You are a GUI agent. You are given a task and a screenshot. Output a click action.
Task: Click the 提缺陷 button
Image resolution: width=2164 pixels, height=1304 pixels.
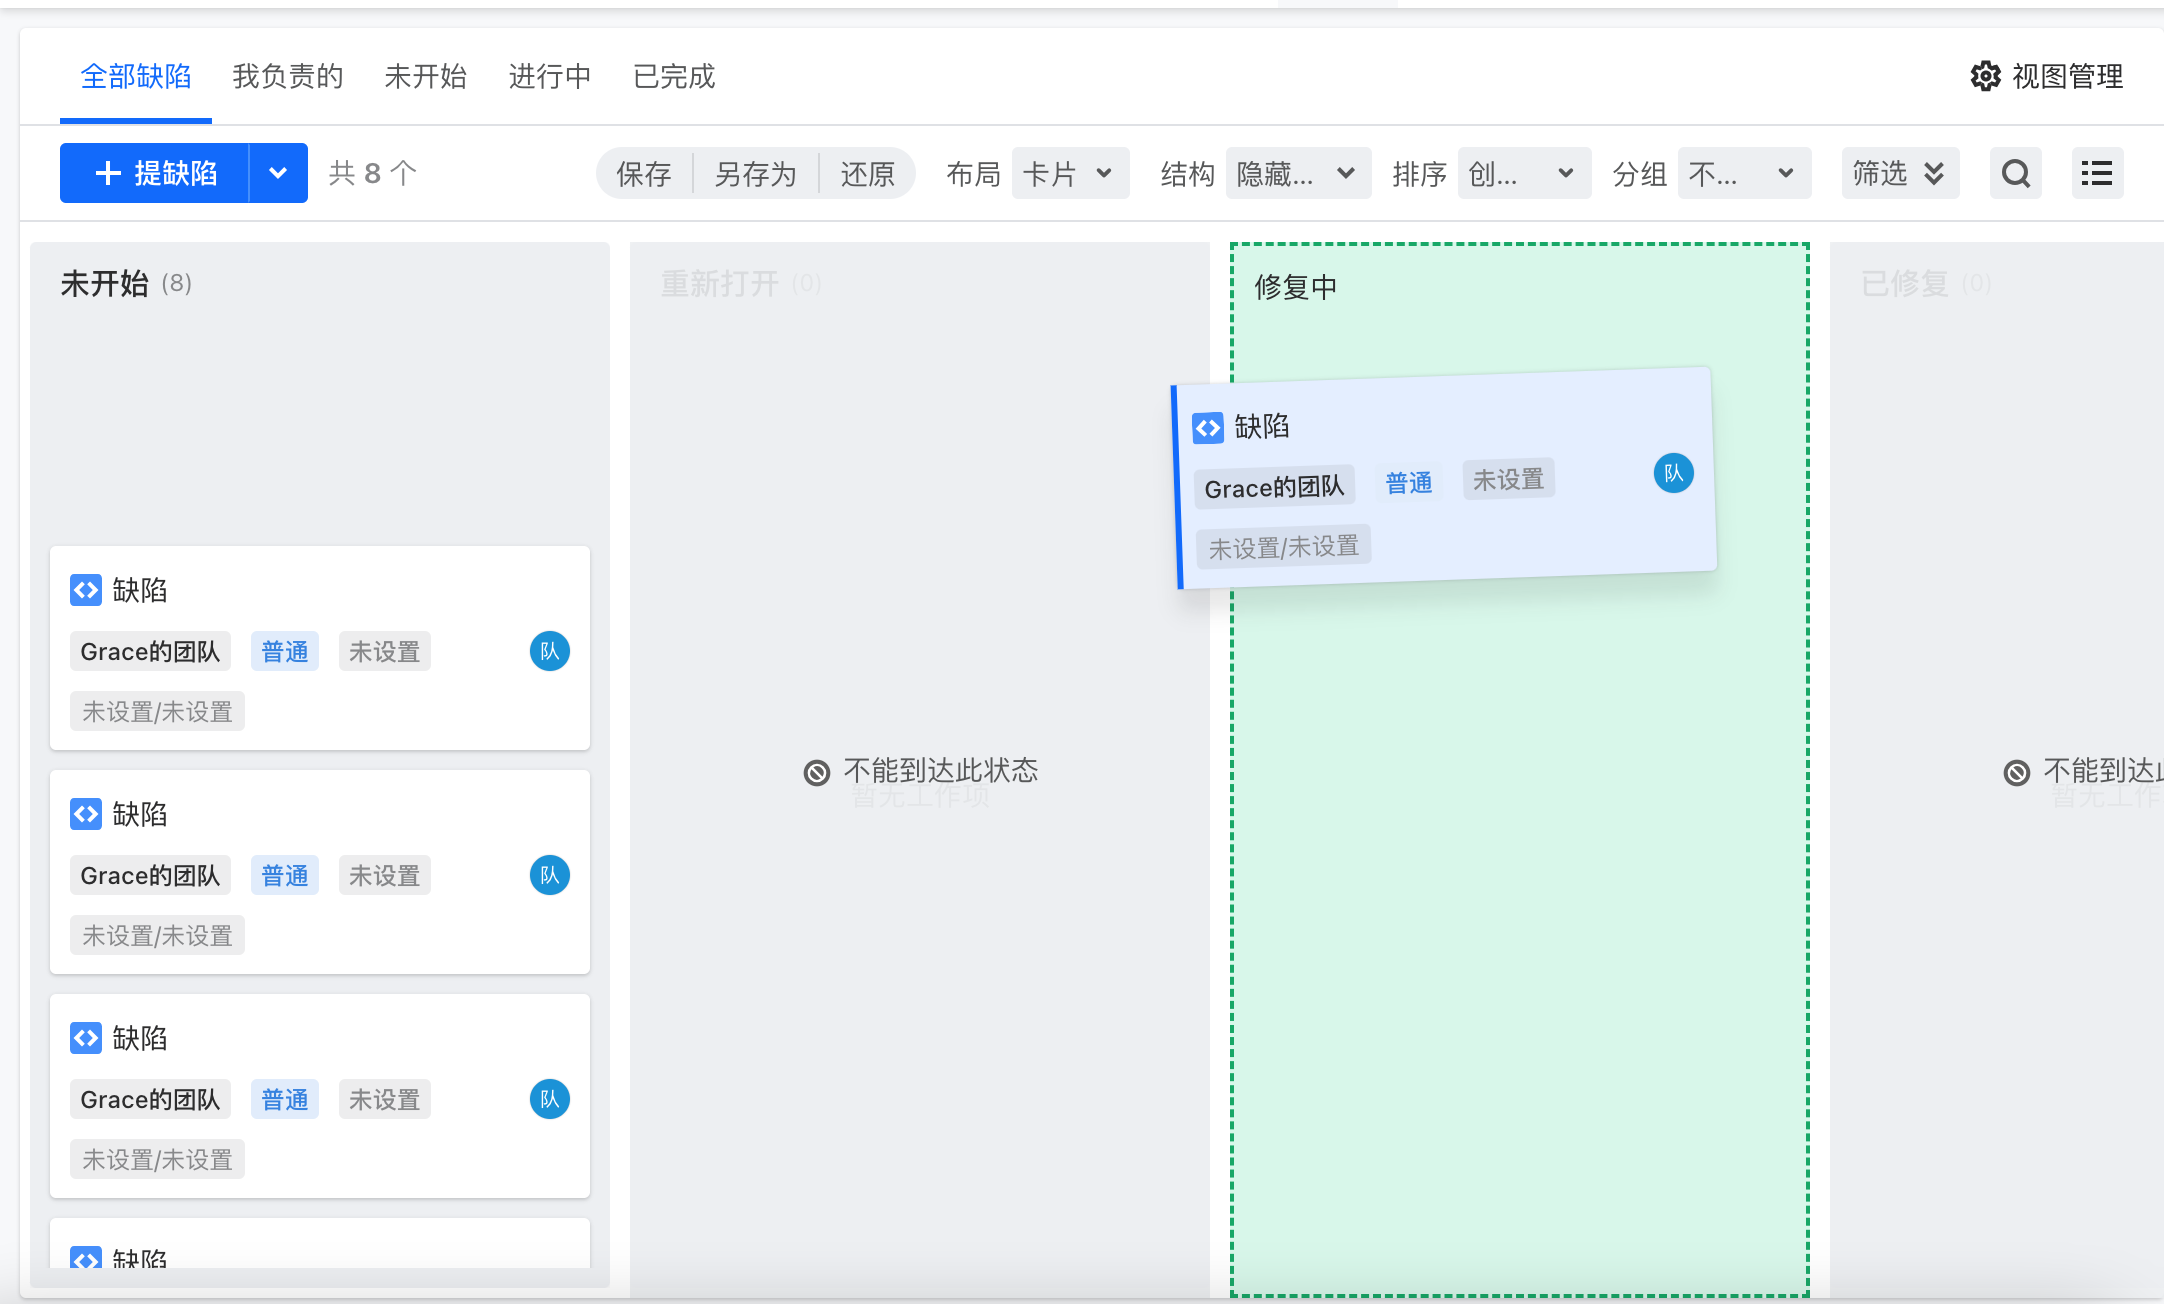155,174
